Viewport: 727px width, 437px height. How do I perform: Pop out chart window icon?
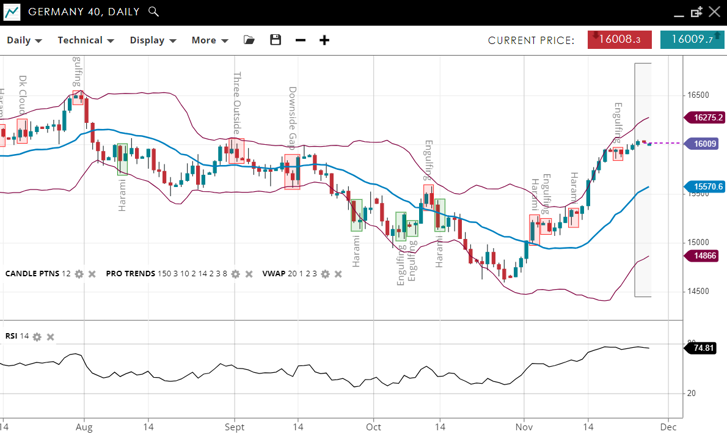pyautogui.click(x=696, y=12)
